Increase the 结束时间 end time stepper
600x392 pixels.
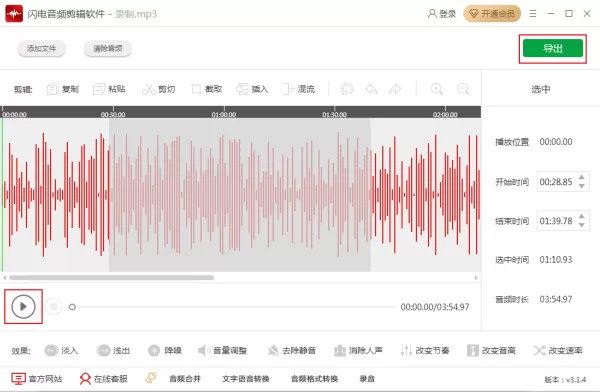[x=582, y=216]
